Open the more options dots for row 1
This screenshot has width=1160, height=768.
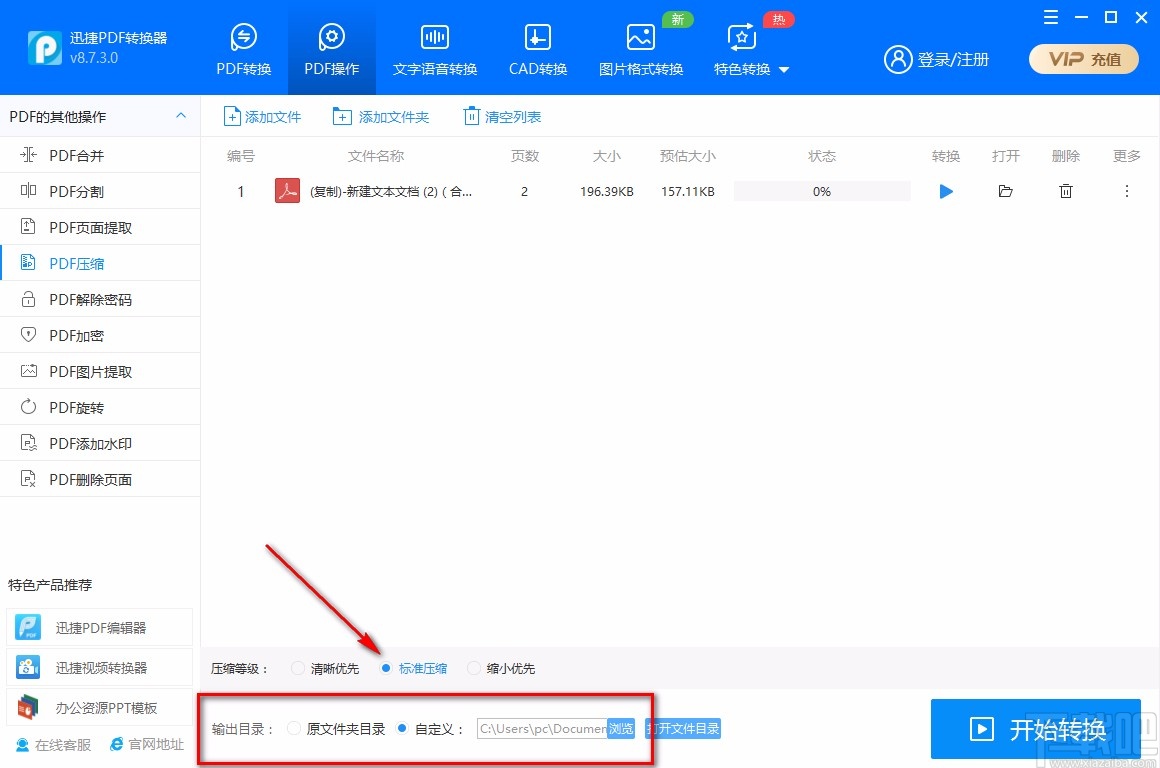1127,192
